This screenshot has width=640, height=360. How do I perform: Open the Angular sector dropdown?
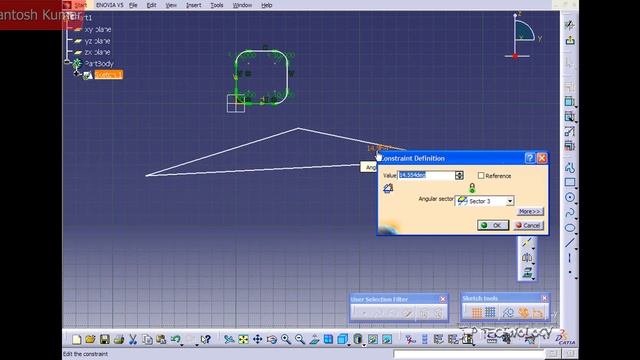pyautogui.click(x=510, y=201)
